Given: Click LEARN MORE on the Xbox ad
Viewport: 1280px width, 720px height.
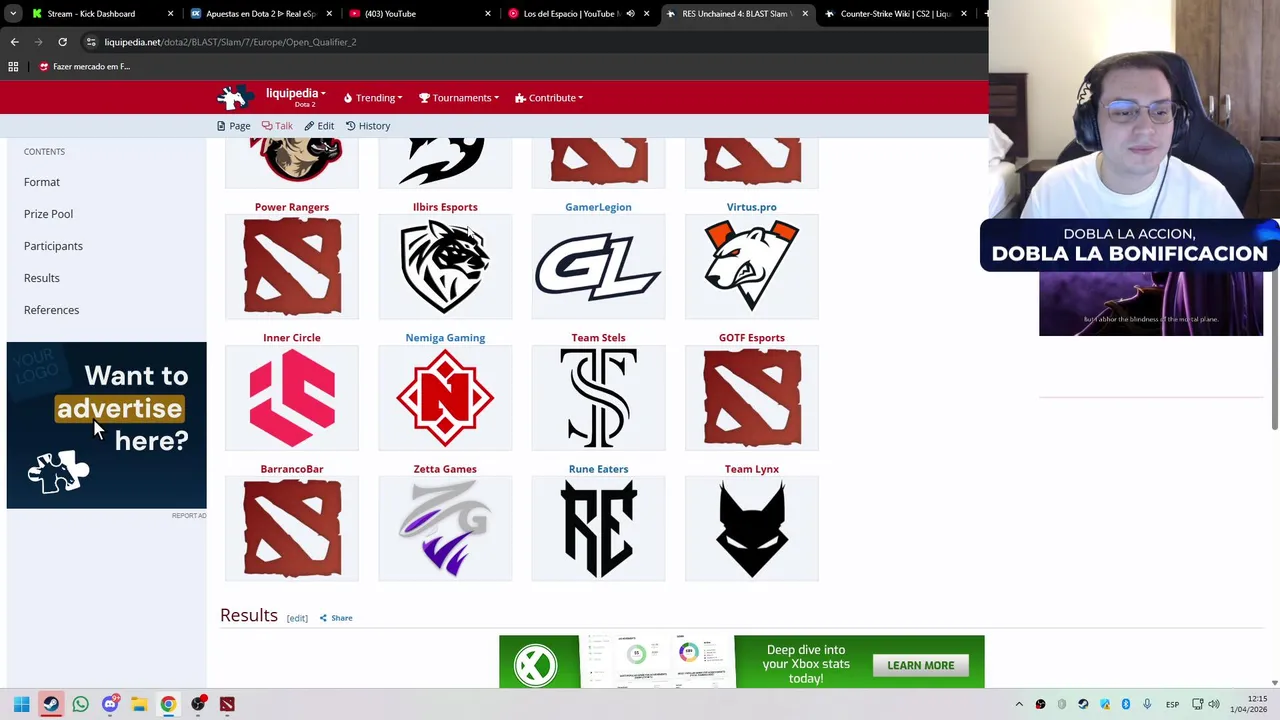Looking at the screenshot, I should [920, 665].
